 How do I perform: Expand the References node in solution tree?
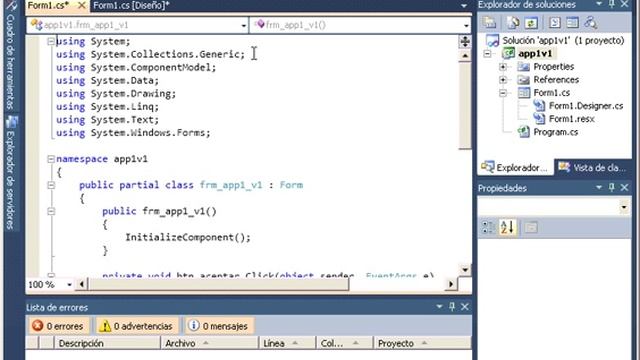[503, 80]
